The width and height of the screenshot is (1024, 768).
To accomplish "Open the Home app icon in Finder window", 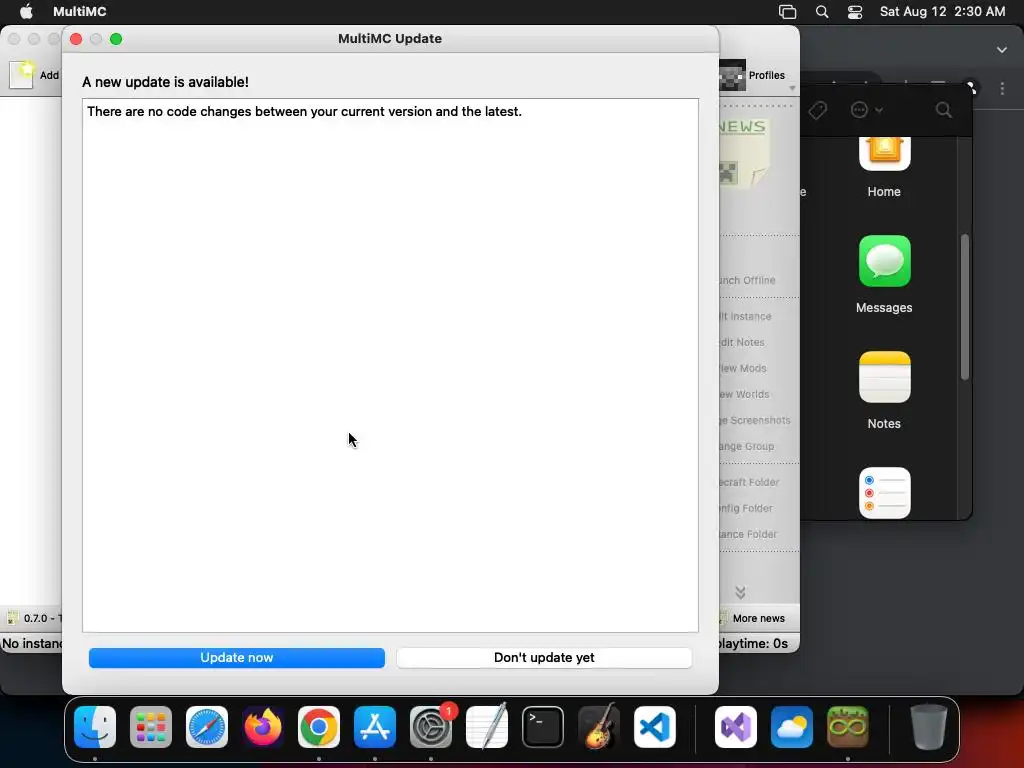I will [884, 154].
